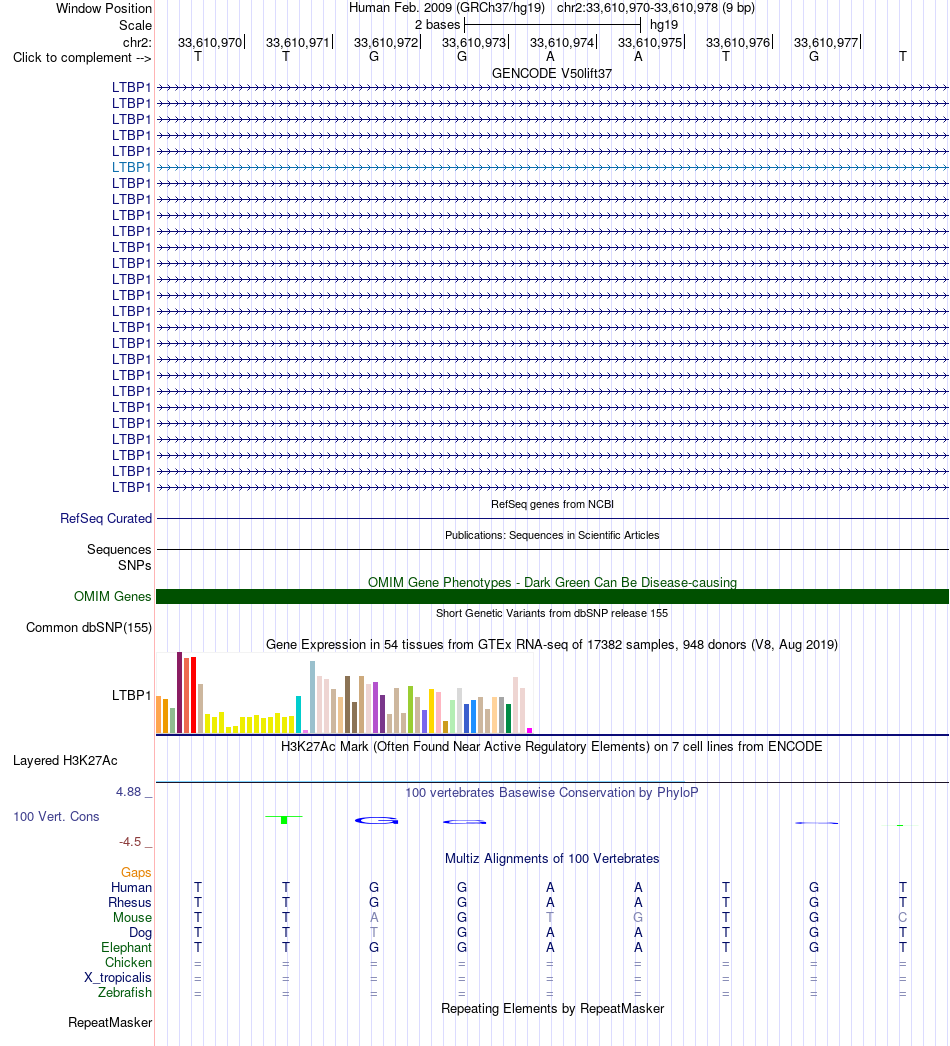Click the 'RepeatMasker' track label
The height and width of the screenshot is (1046, 950).
click(110, 1023)
